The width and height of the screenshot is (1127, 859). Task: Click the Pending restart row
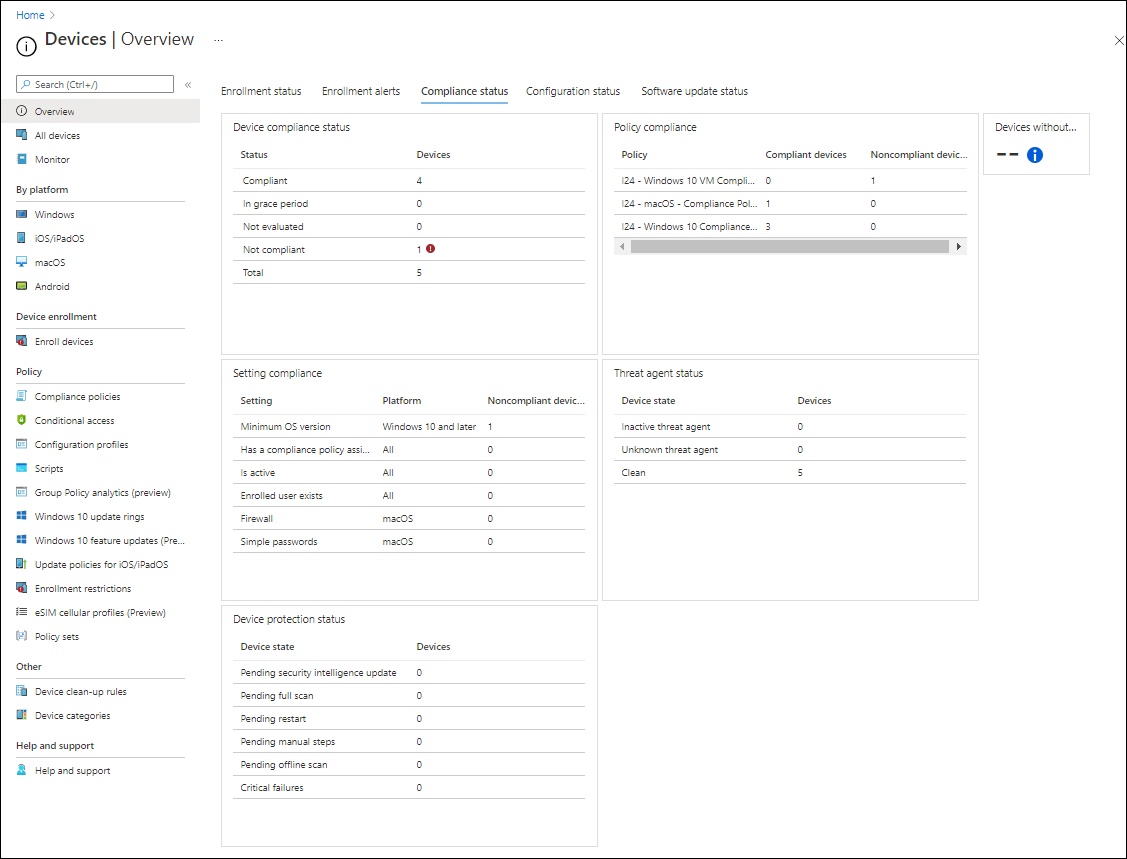(409, 718)
